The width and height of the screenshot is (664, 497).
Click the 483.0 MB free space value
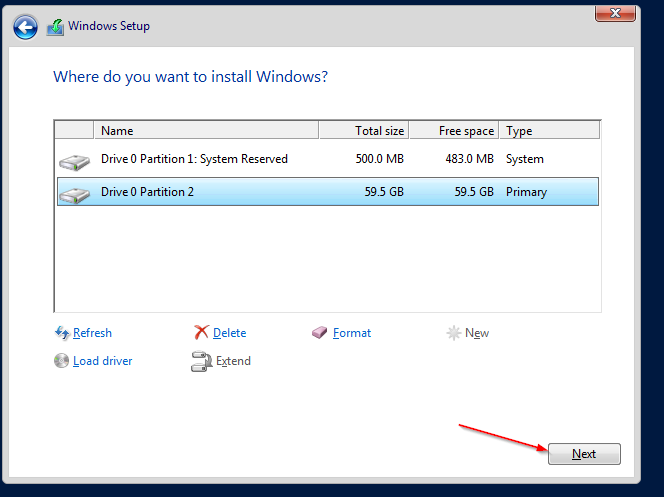point(470,159)
